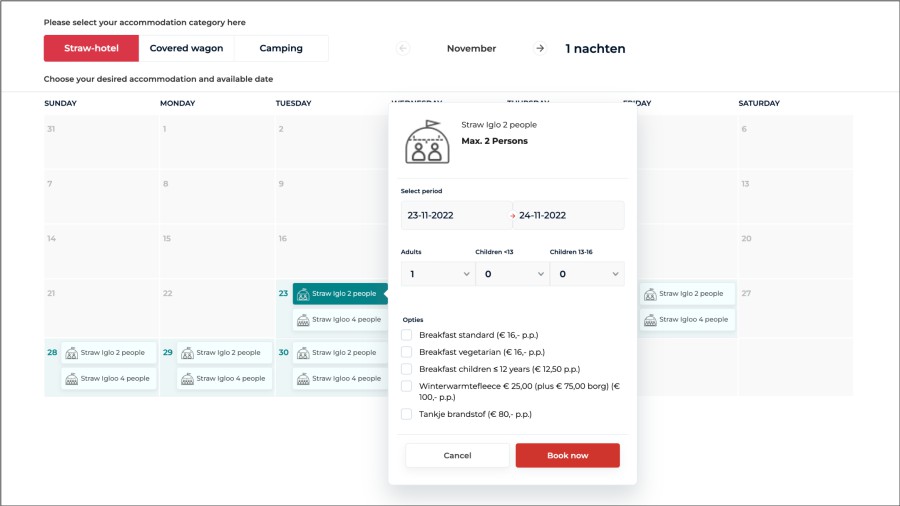Cancel the booking dialog
The width and height of the screenshot is (900, 506).
click(457, 456)
